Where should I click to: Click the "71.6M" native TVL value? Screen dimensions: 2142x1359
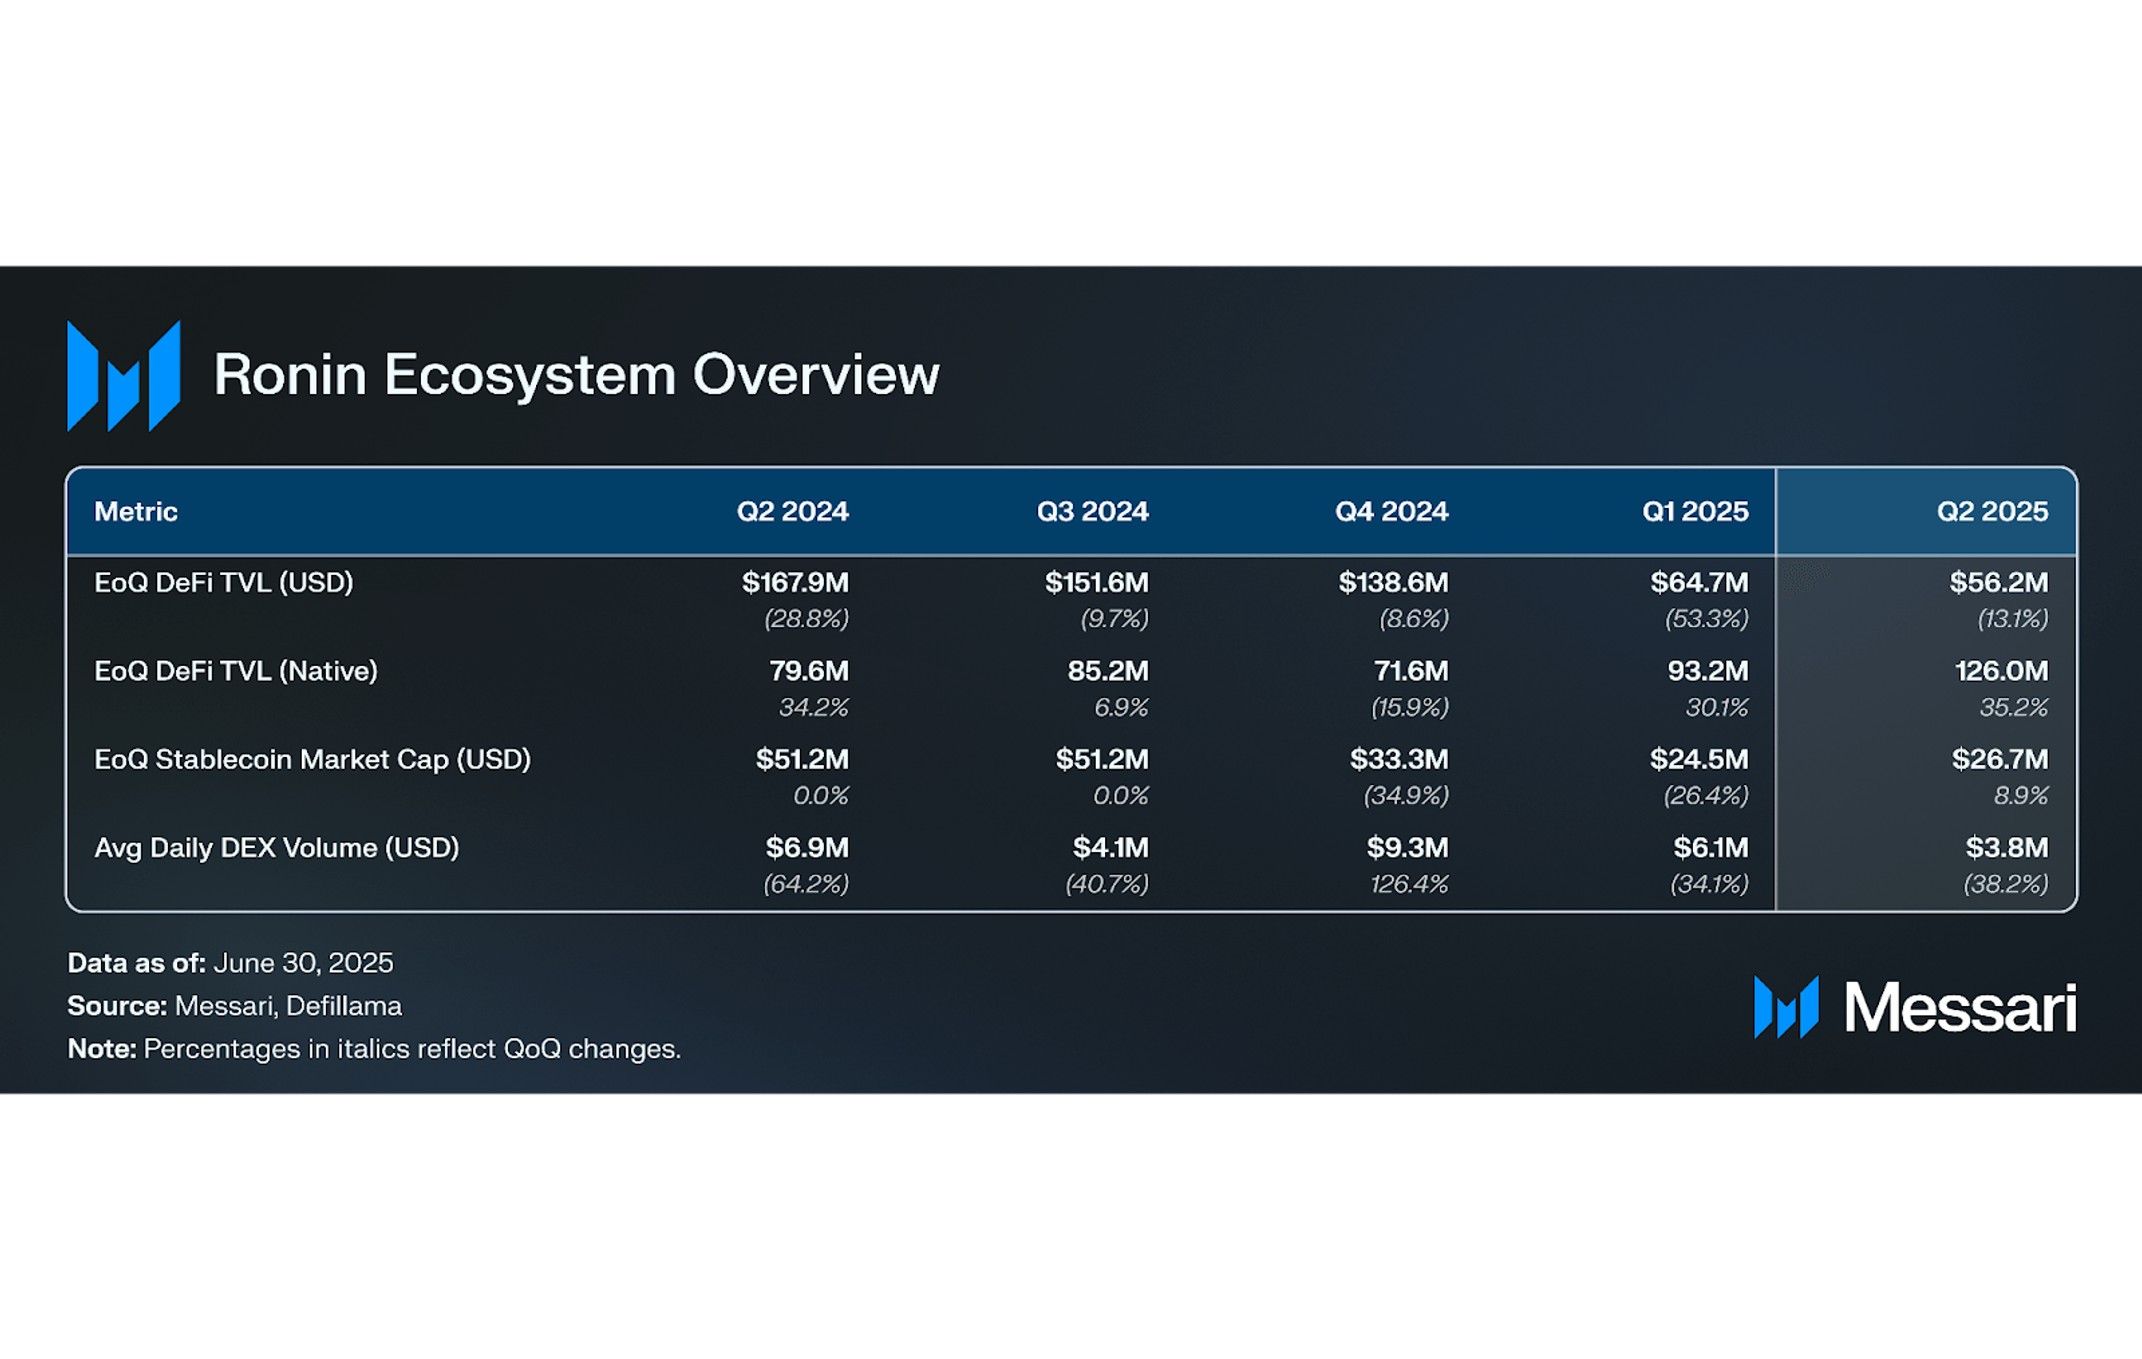pyautogui.click(x=1411, y=671)
